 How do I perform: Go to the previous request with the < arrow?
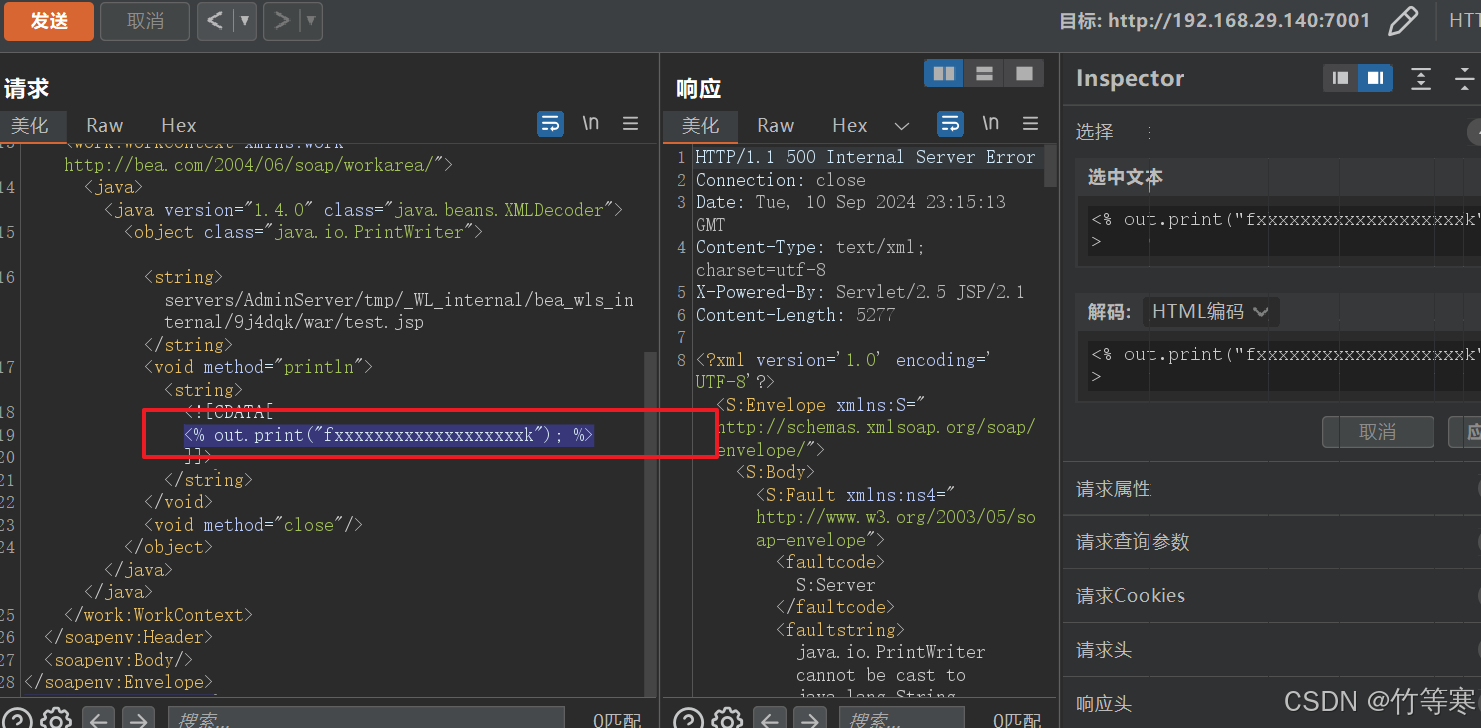[x=213, y=21]
